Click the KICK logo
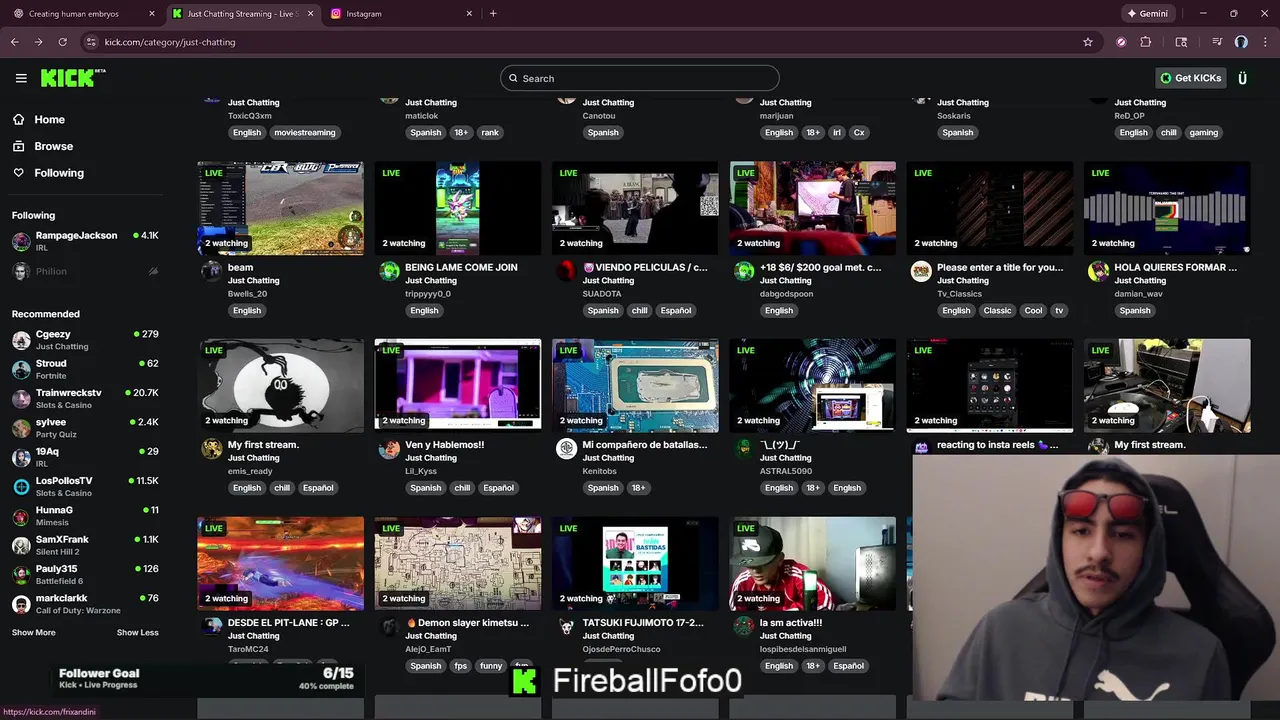This screenshot has height=720, width=1280. tap(73, 78)
